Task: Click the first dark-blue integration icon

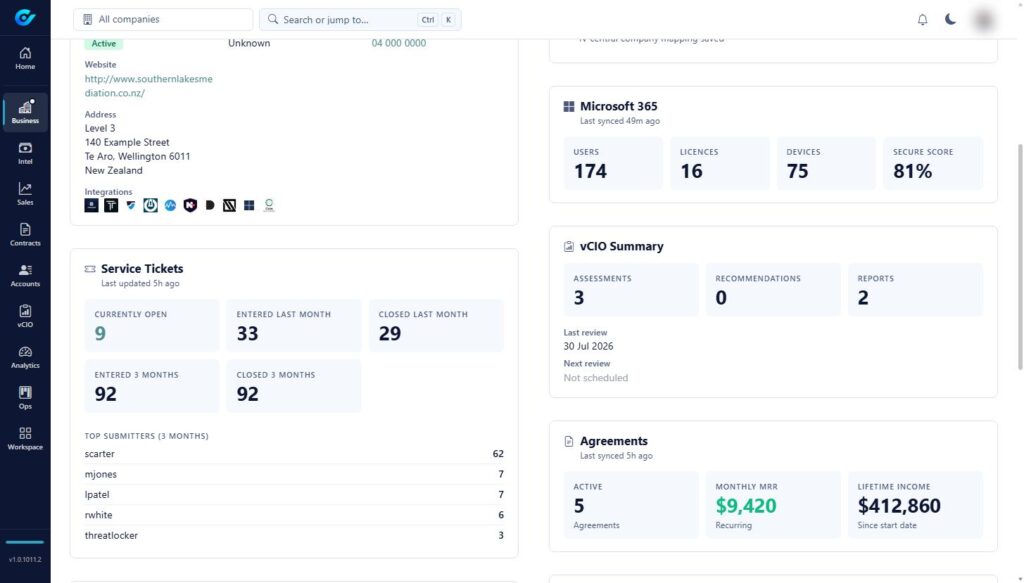Action: (x=91, y=205)
